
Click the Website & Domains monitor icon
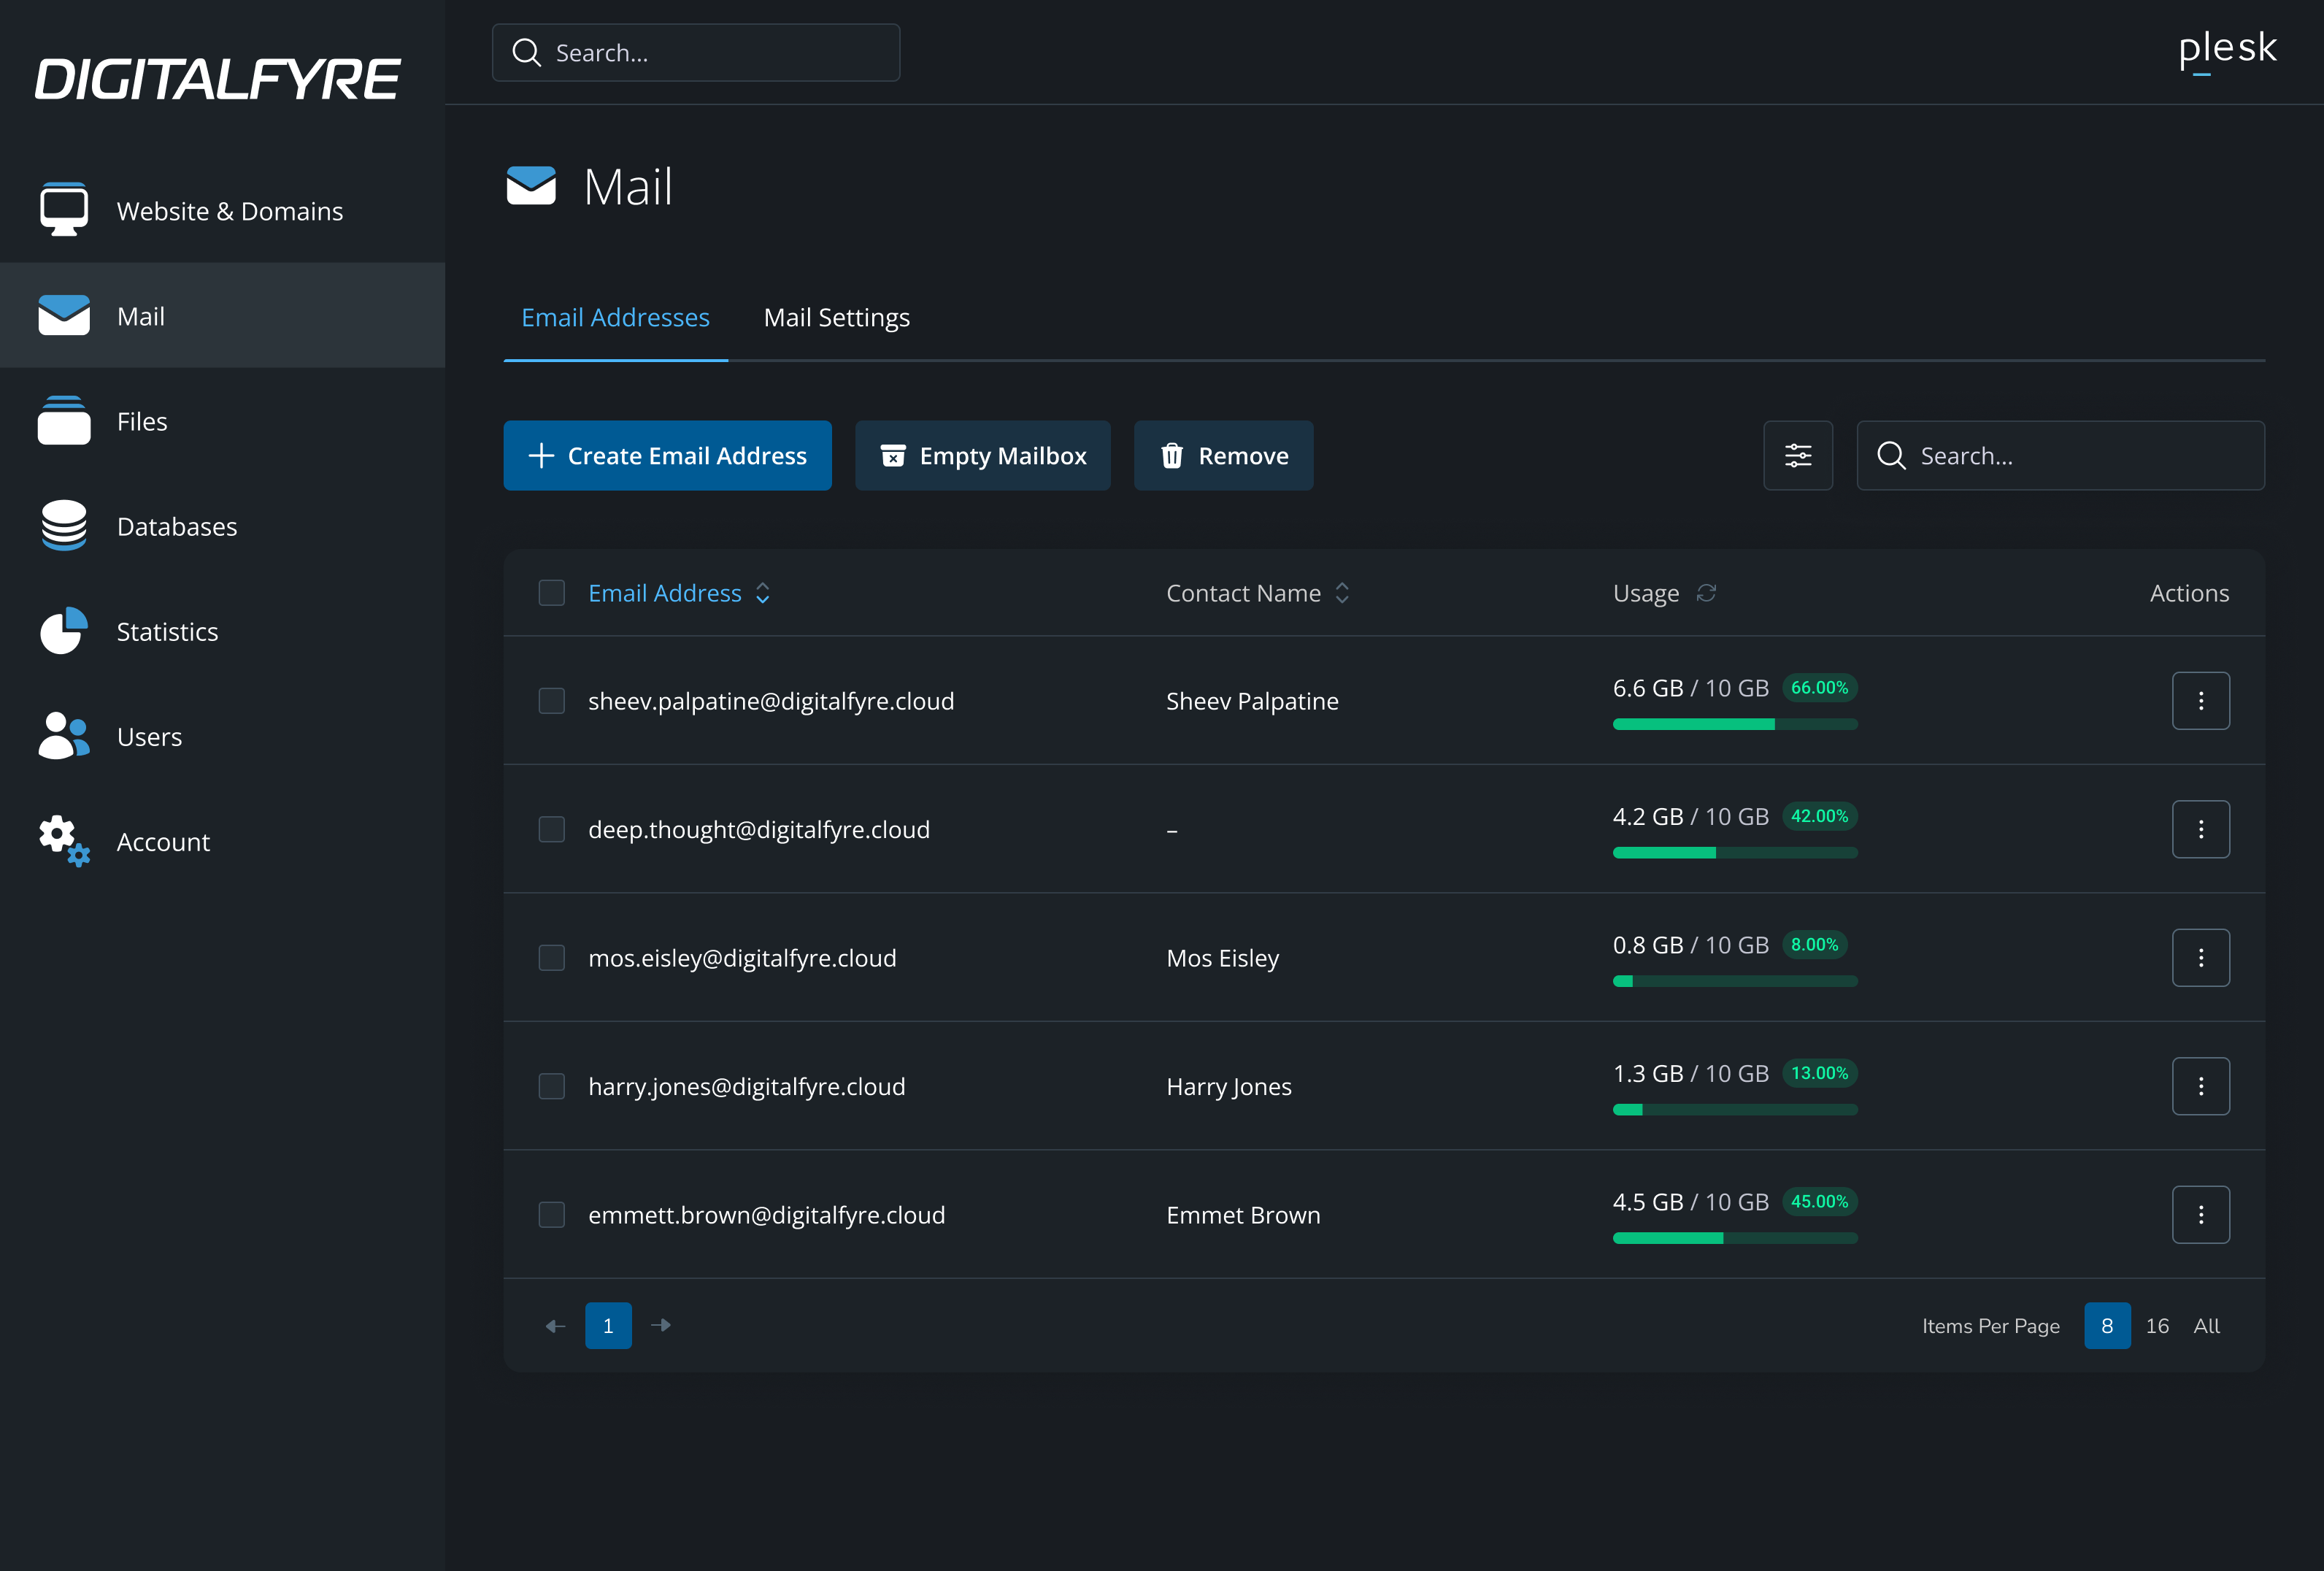[x=64, y=209]
